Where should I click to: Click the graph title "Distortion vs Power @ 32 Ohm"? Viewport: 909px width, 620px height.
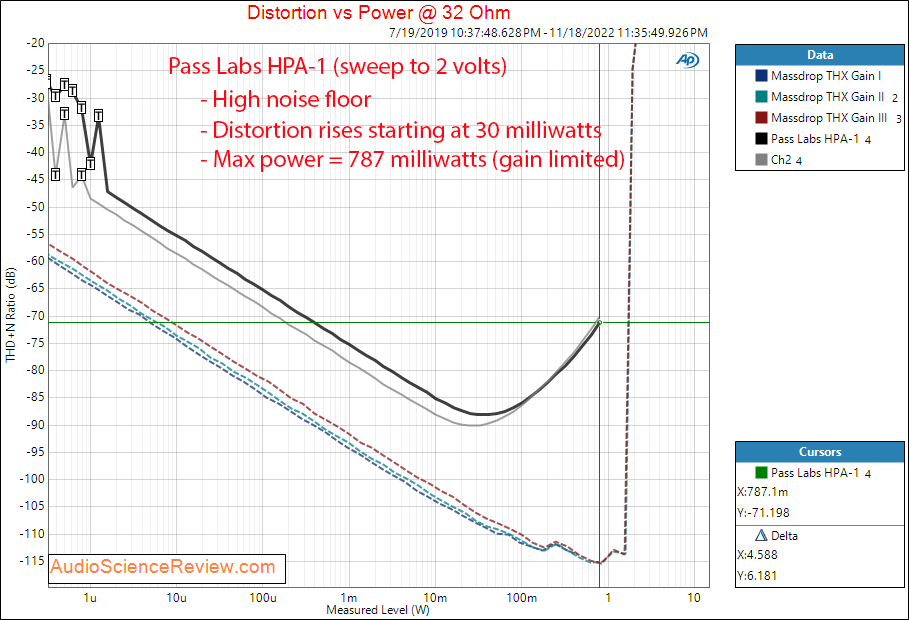(x=379, y=12)
